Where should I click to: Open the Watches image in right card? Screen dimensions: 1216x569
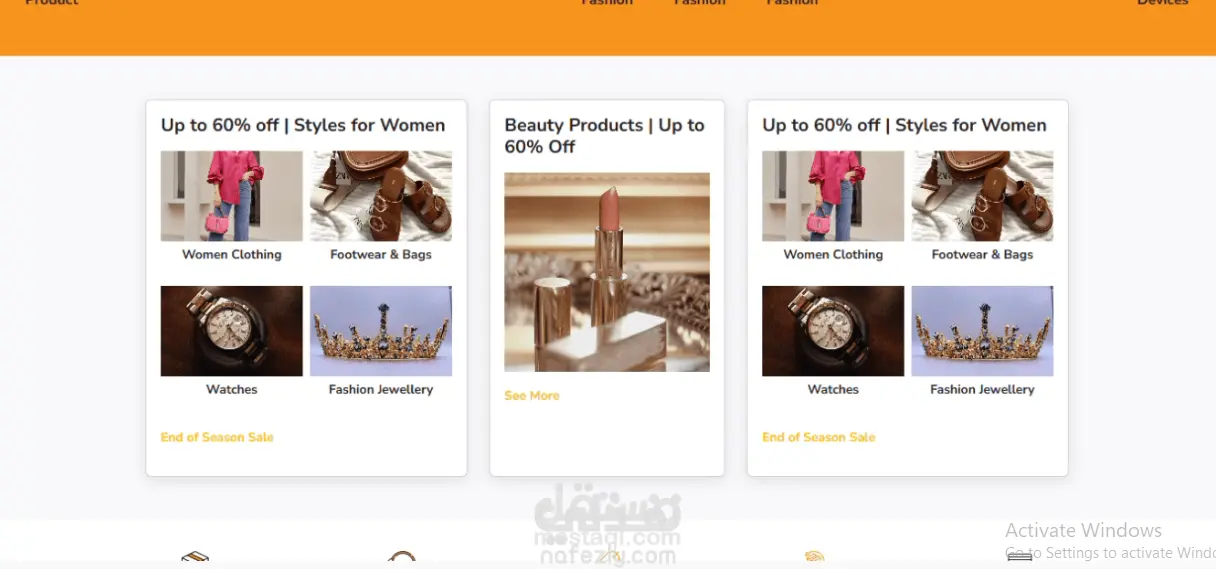pyautogui.click(x=833, y=331)
